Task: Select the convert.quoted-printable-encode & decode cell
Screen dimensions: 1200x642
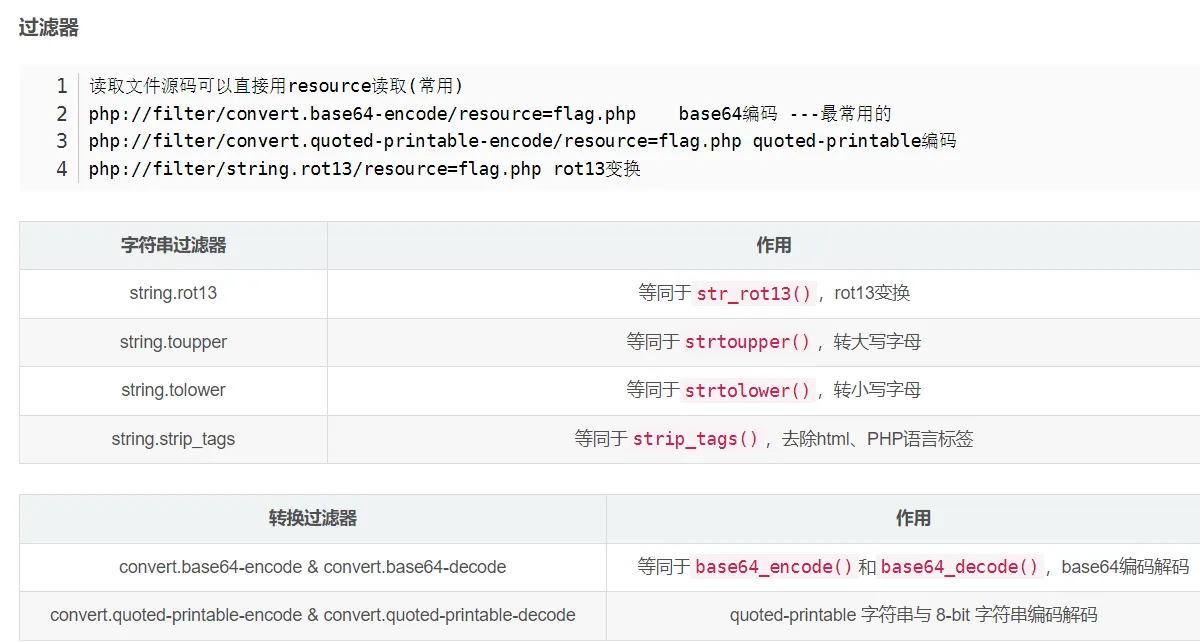Action: pos(312,615)
